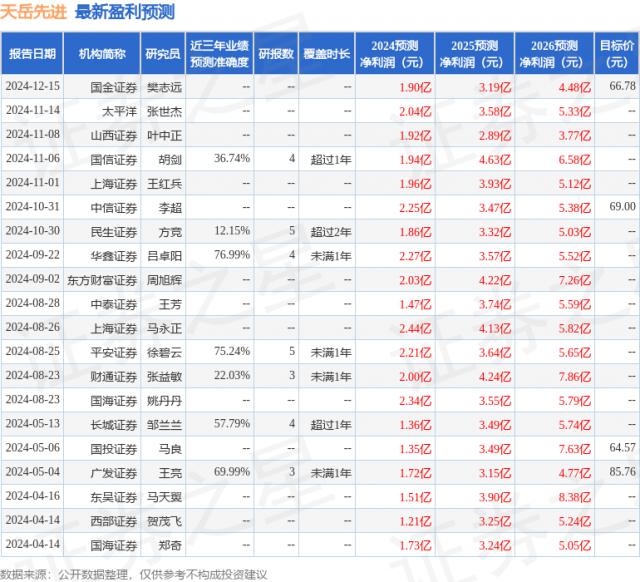This screenshot has height=582, width=640.
Task: Select the 东方财富证券 row entry
Action: coord(103,278)
